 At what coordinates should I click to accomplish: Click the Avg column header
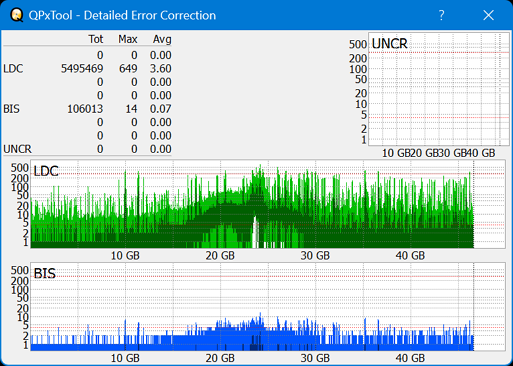click(162, 39)
